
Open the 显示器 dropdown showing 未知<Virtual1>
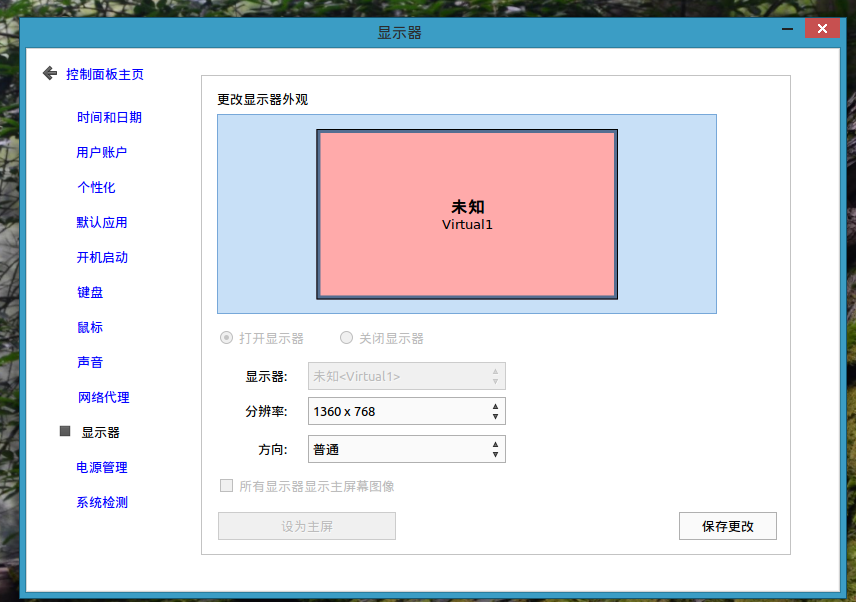click(407, 376)
